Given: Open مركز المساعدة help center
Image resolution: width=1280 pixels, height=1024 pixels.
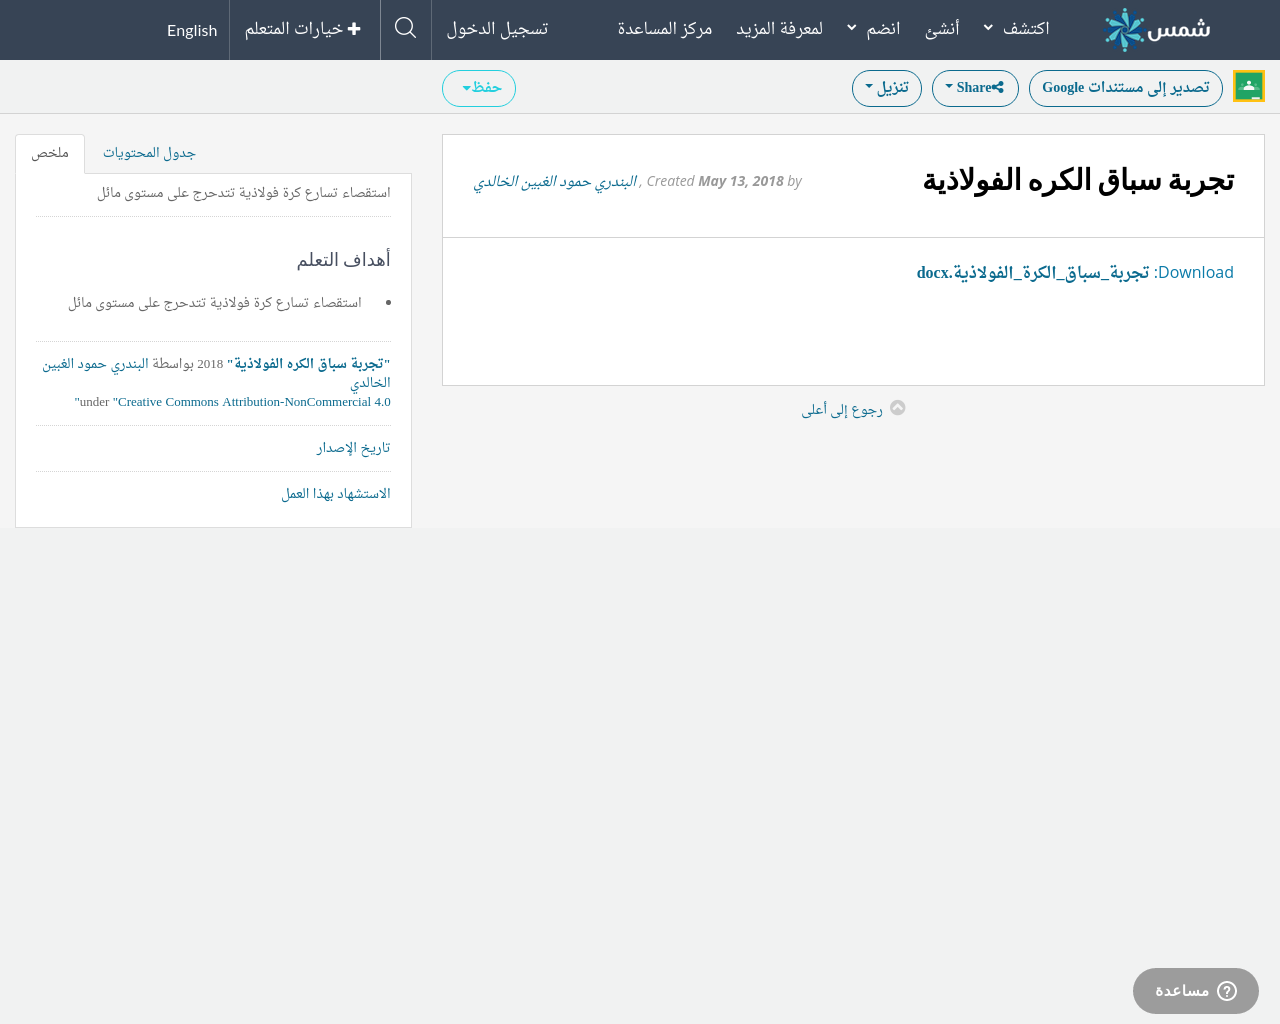Looking at the screenshot, I should click(x=665, y=28).
